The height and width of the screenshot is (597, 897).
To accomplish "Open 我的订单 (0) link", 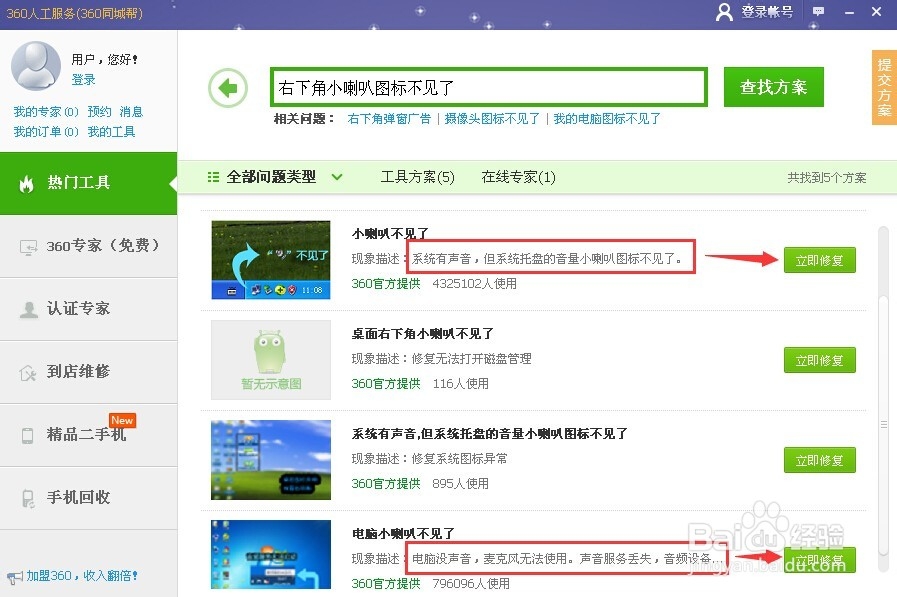I will (46, 132).
